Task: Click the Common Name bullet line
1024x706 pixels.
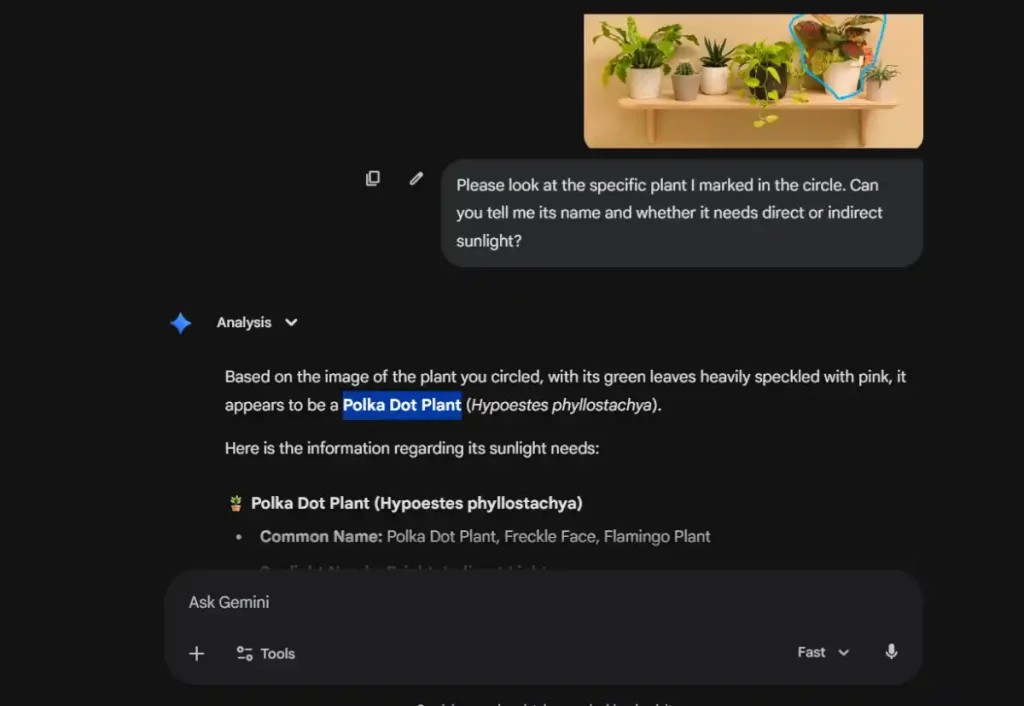Action: pyautogui.click(x=485, y=537)
